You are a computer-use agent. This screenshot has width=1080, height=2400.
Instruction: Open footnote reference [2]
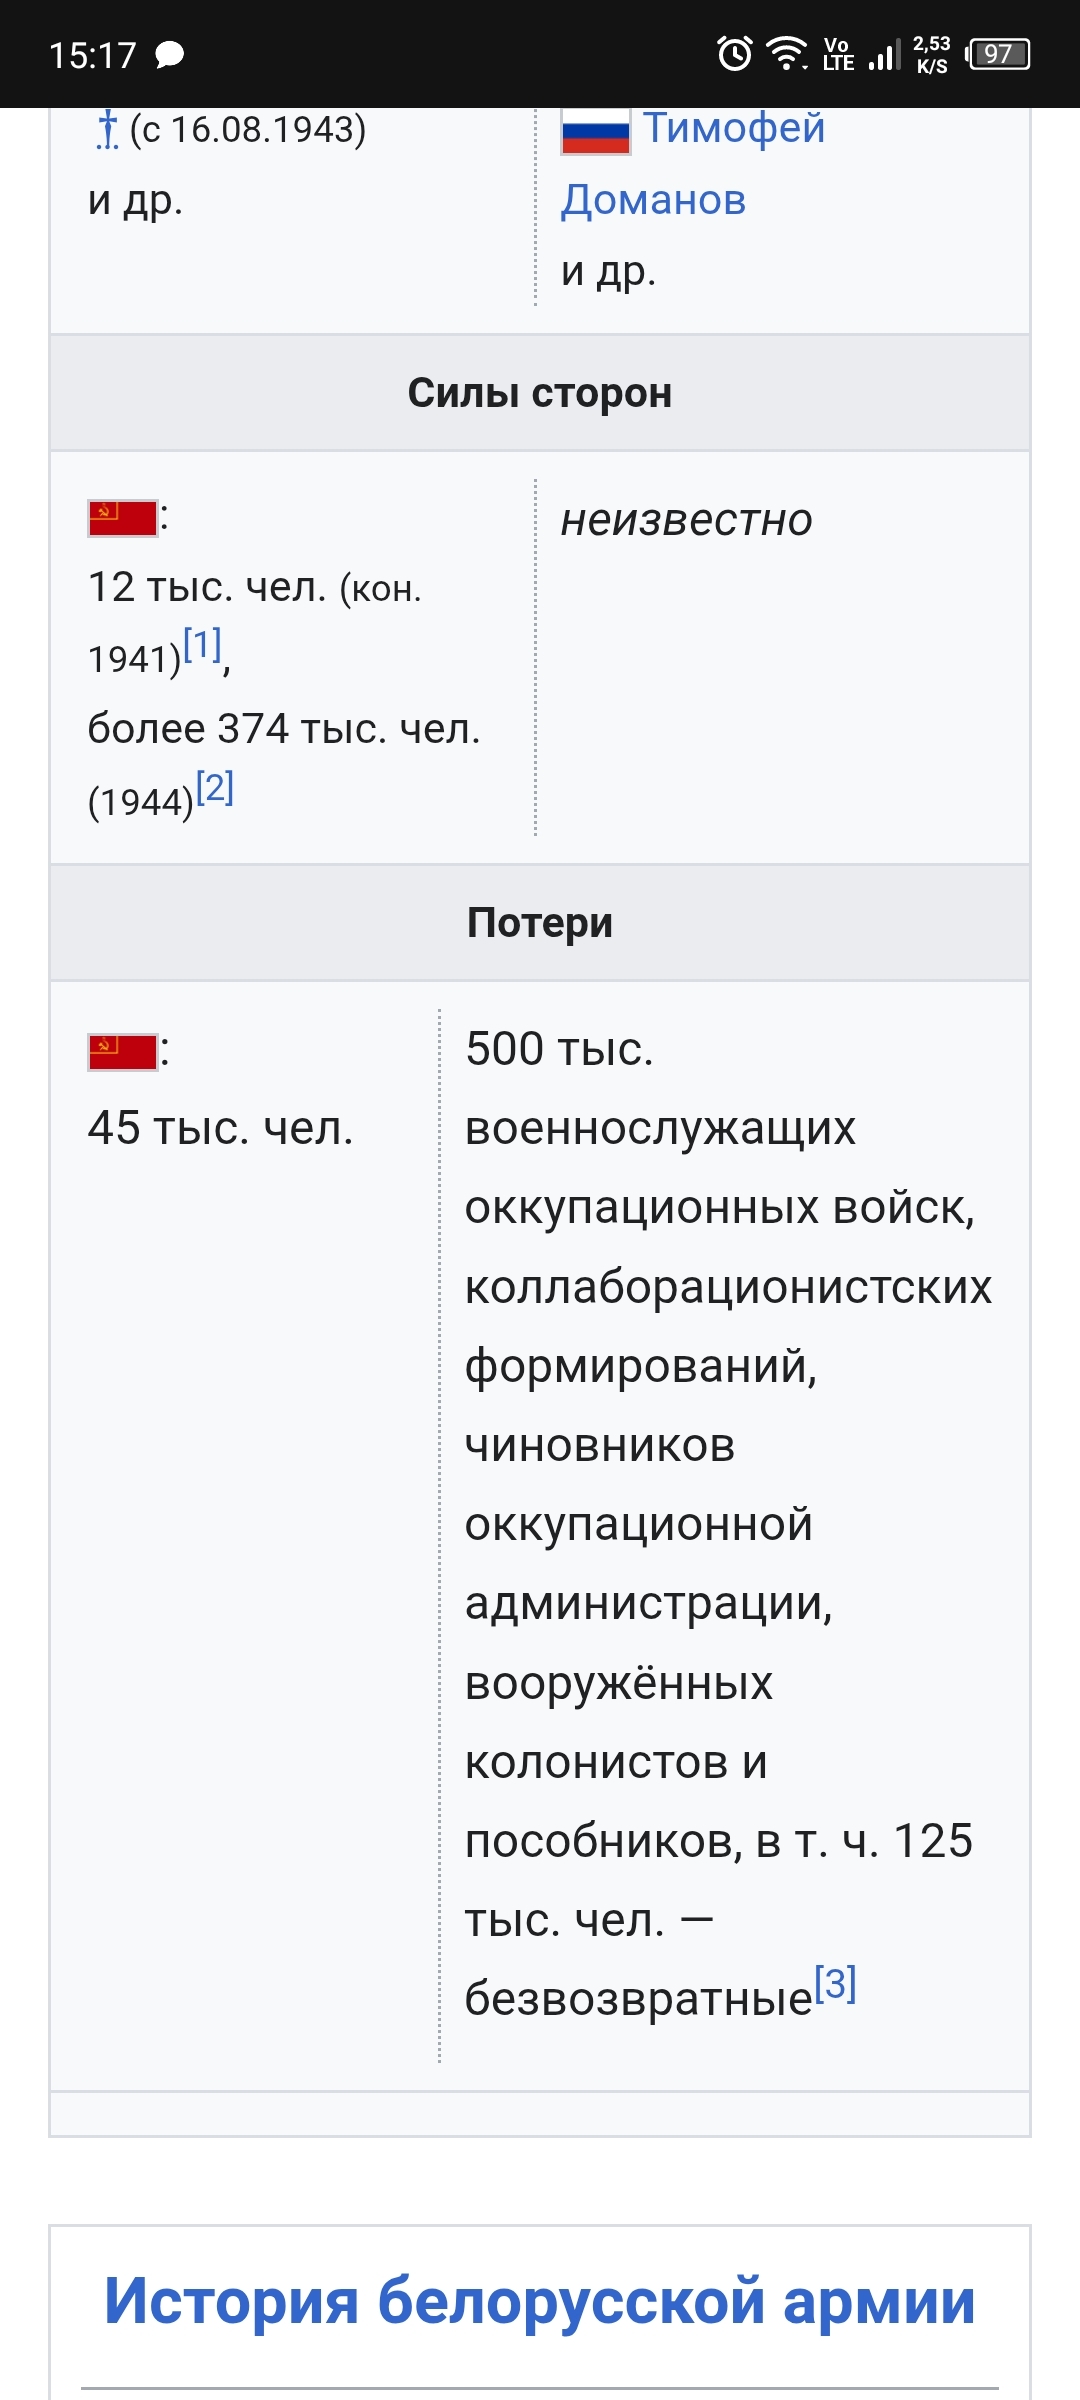215,787
